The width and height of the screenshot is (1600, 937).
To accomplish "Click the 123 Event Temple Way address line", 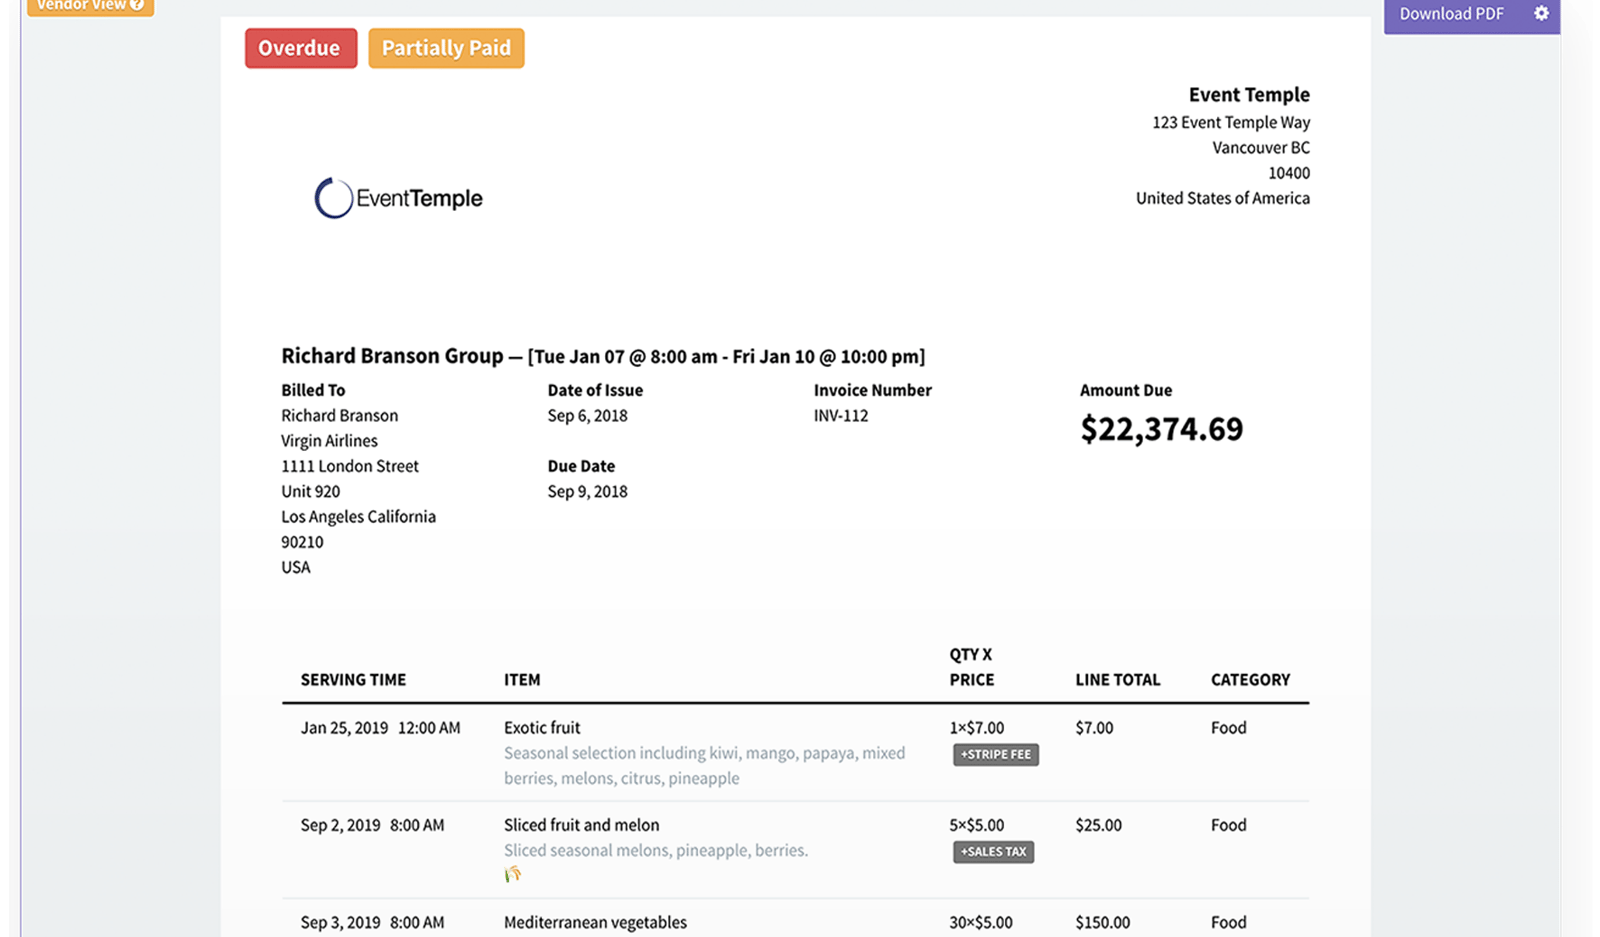I will pos(1231,122).
